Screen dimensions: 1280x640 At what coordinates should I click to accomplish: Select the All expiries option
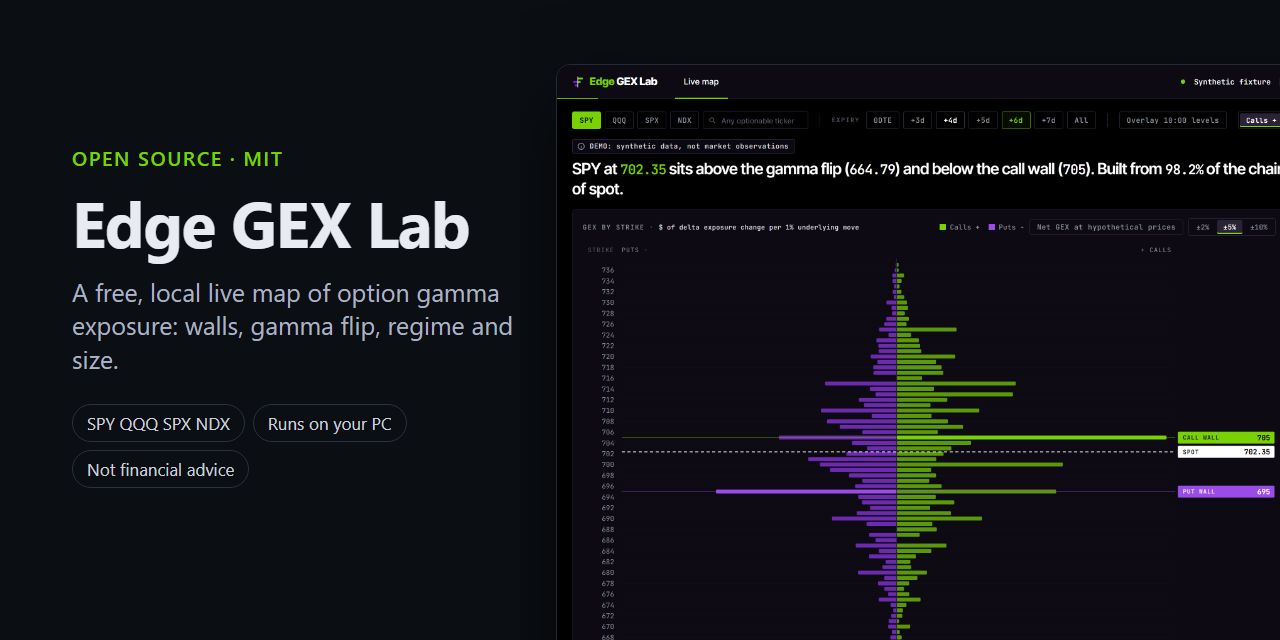tap(1081, 120)
